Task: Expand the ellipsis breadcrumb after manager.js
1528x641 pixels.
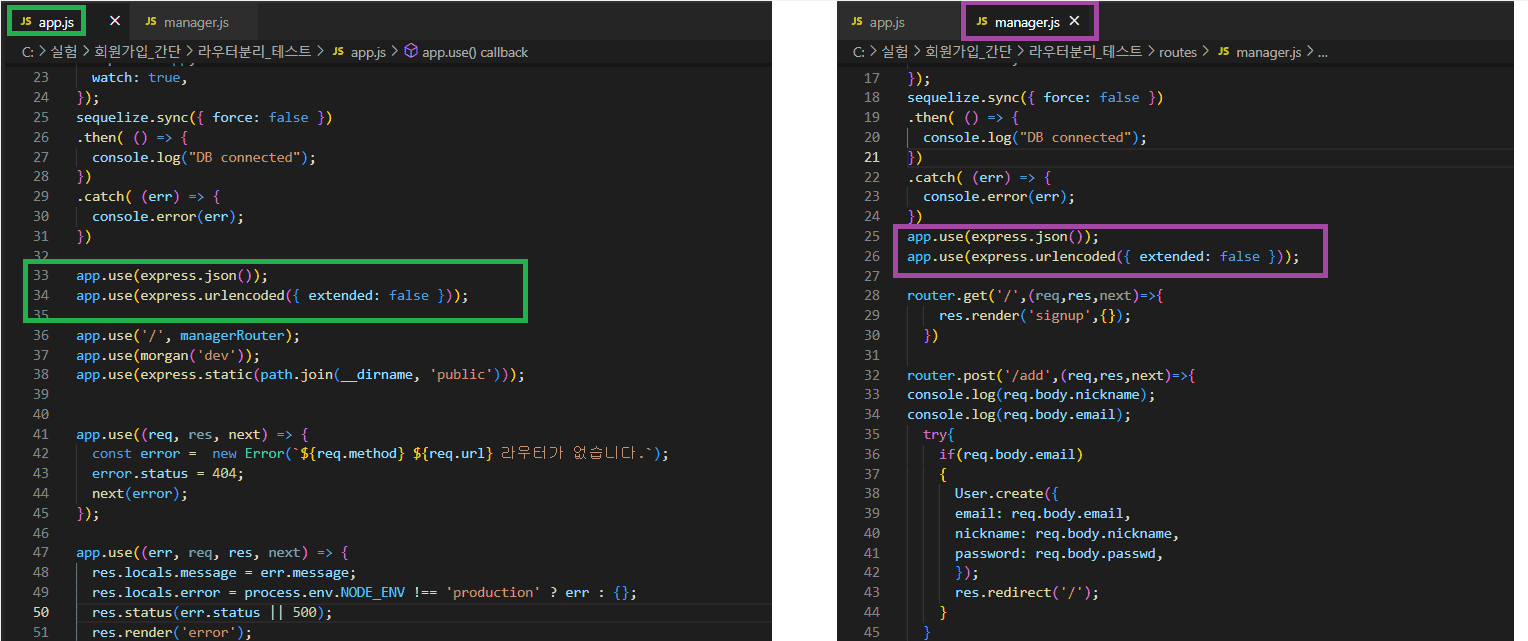Action: [1323, 52]
